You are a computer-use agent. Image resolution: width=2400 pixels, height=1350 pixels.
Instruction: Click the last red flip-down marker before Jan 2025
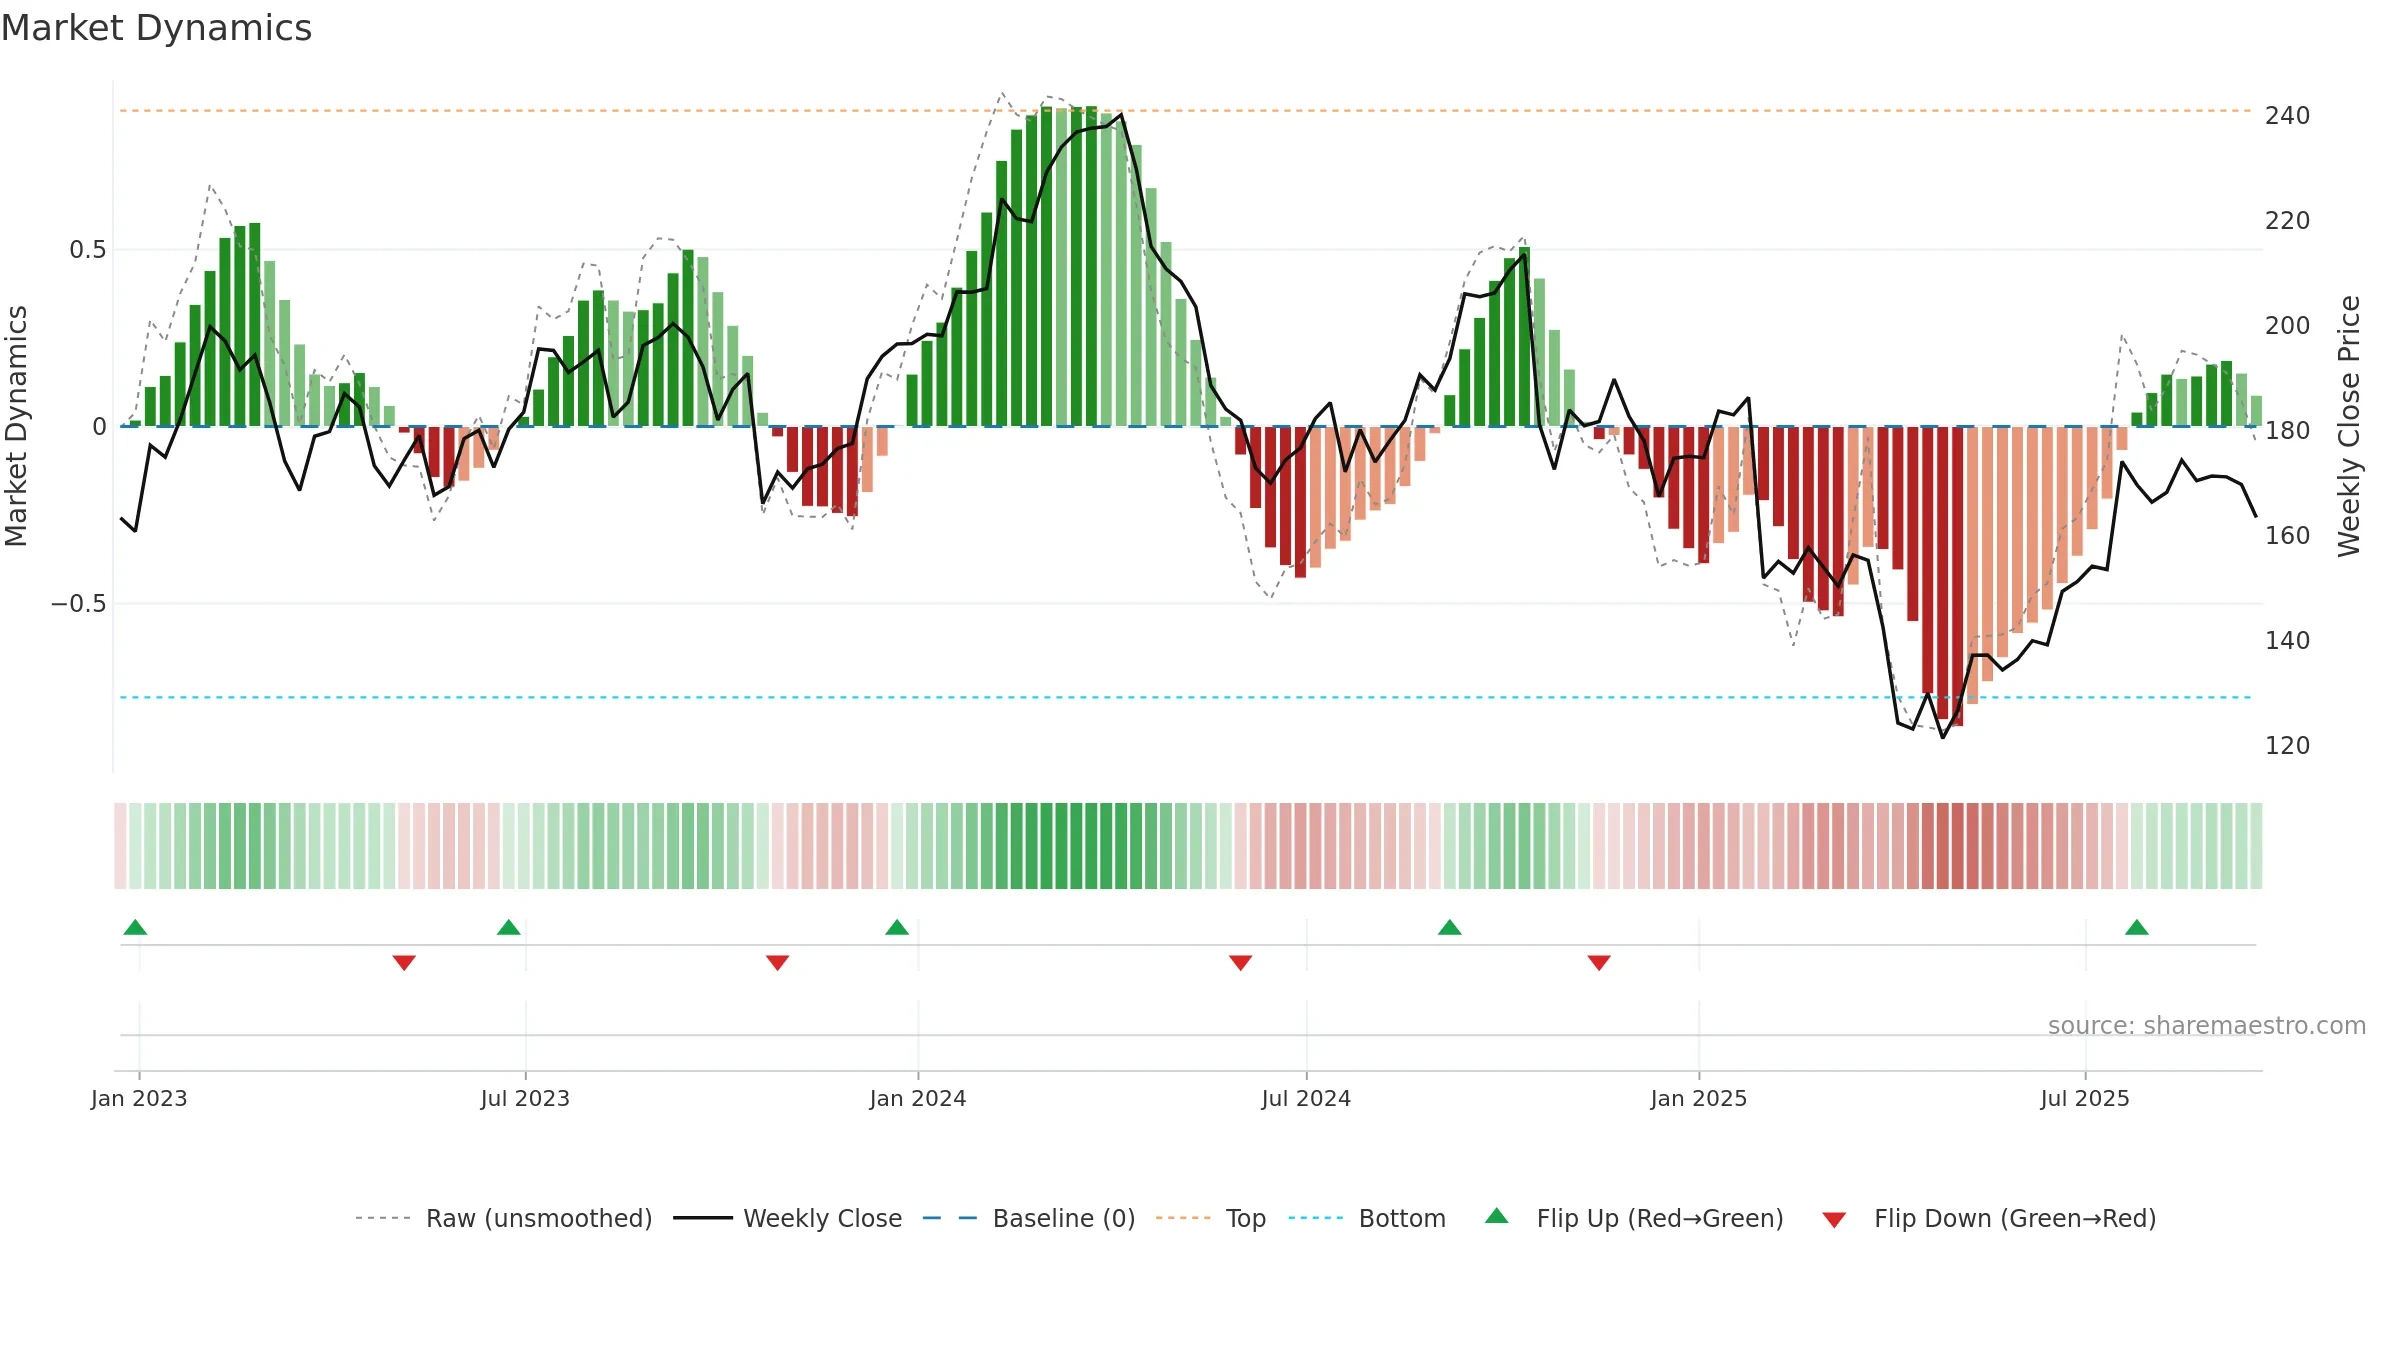coord(1599,963)
